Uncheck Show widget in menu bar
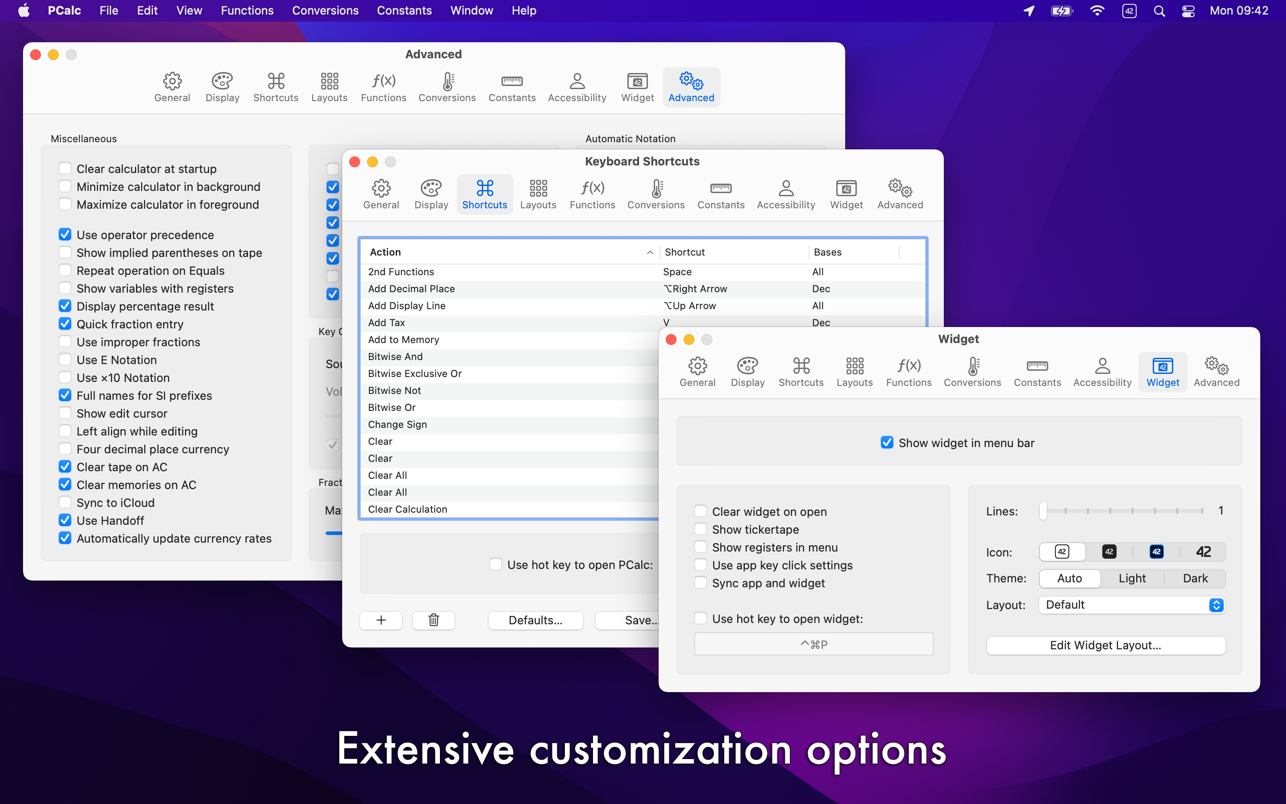Screen dimensions: 1286x804 tap(887, 442)
